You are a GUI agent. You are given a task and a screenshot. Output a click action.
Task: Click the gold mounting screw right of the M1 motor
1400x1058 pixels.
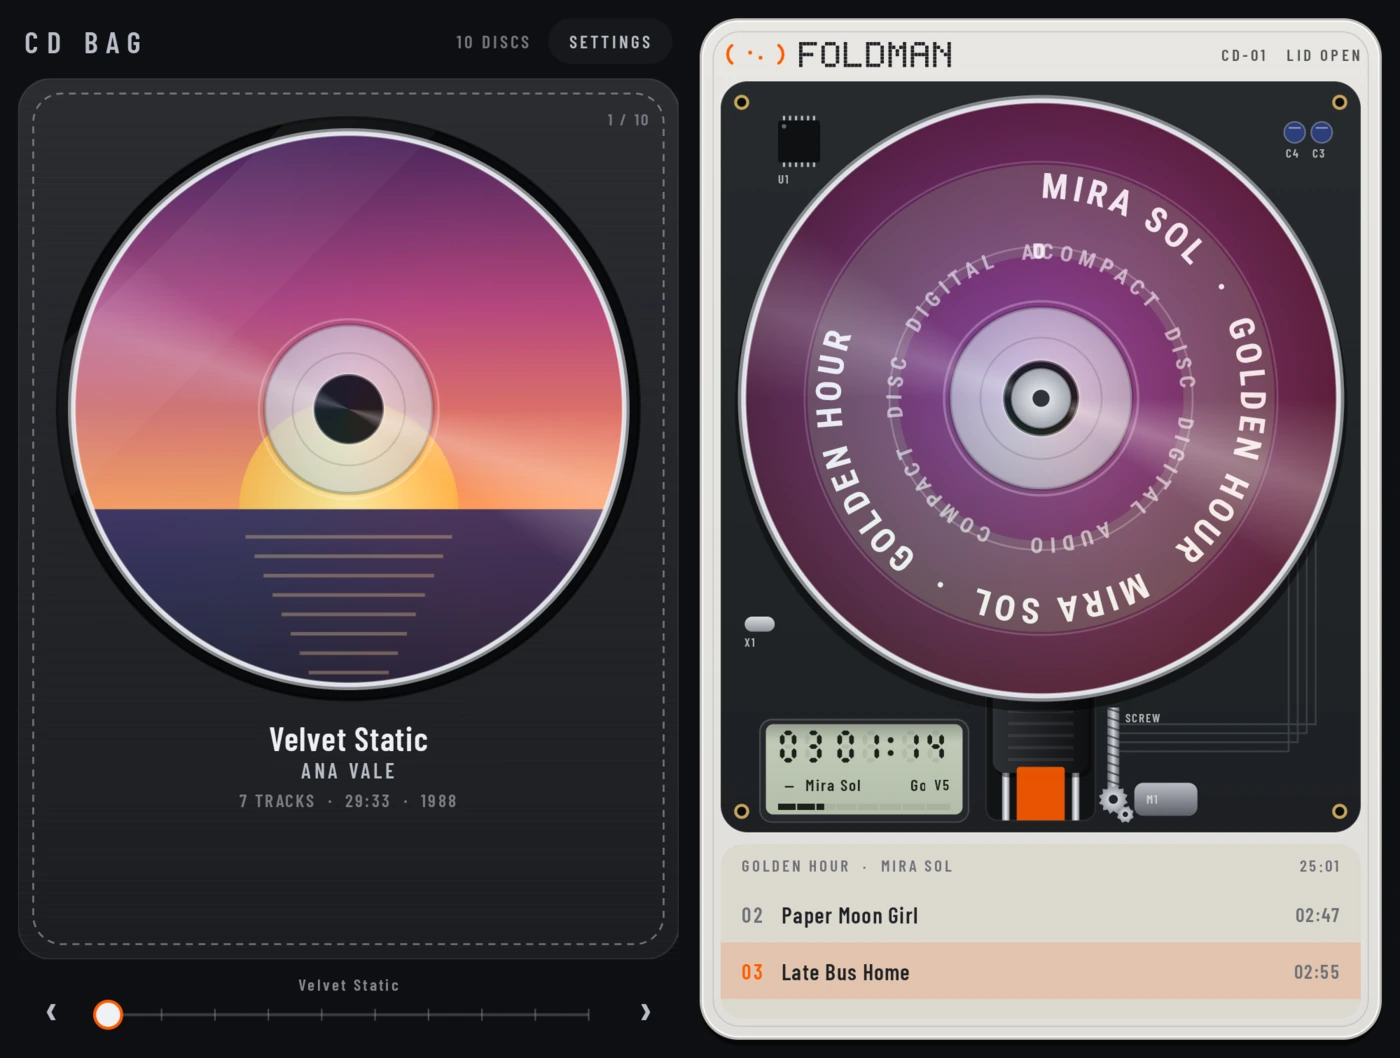[1339, 811]
